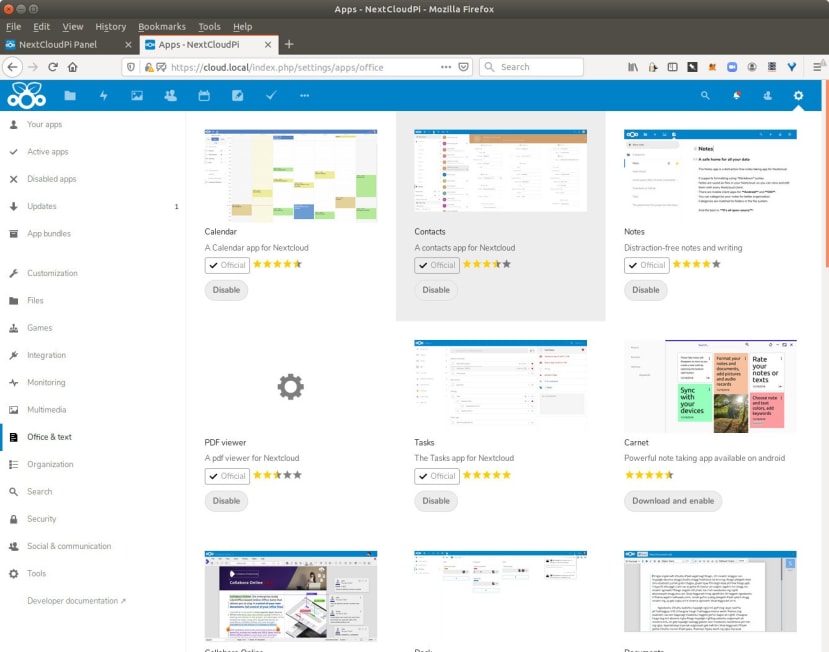Viewport: 829px width, 652px height.
Task: Disable the Notes app
Action: pos(646,290)
